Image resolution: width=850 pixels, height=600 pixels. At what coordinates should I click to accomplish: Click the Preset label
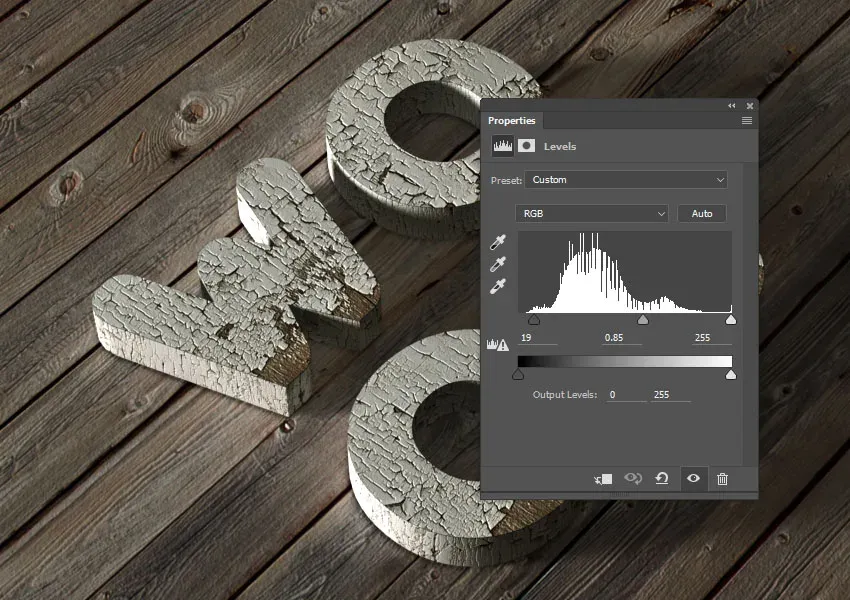(506, 180)
